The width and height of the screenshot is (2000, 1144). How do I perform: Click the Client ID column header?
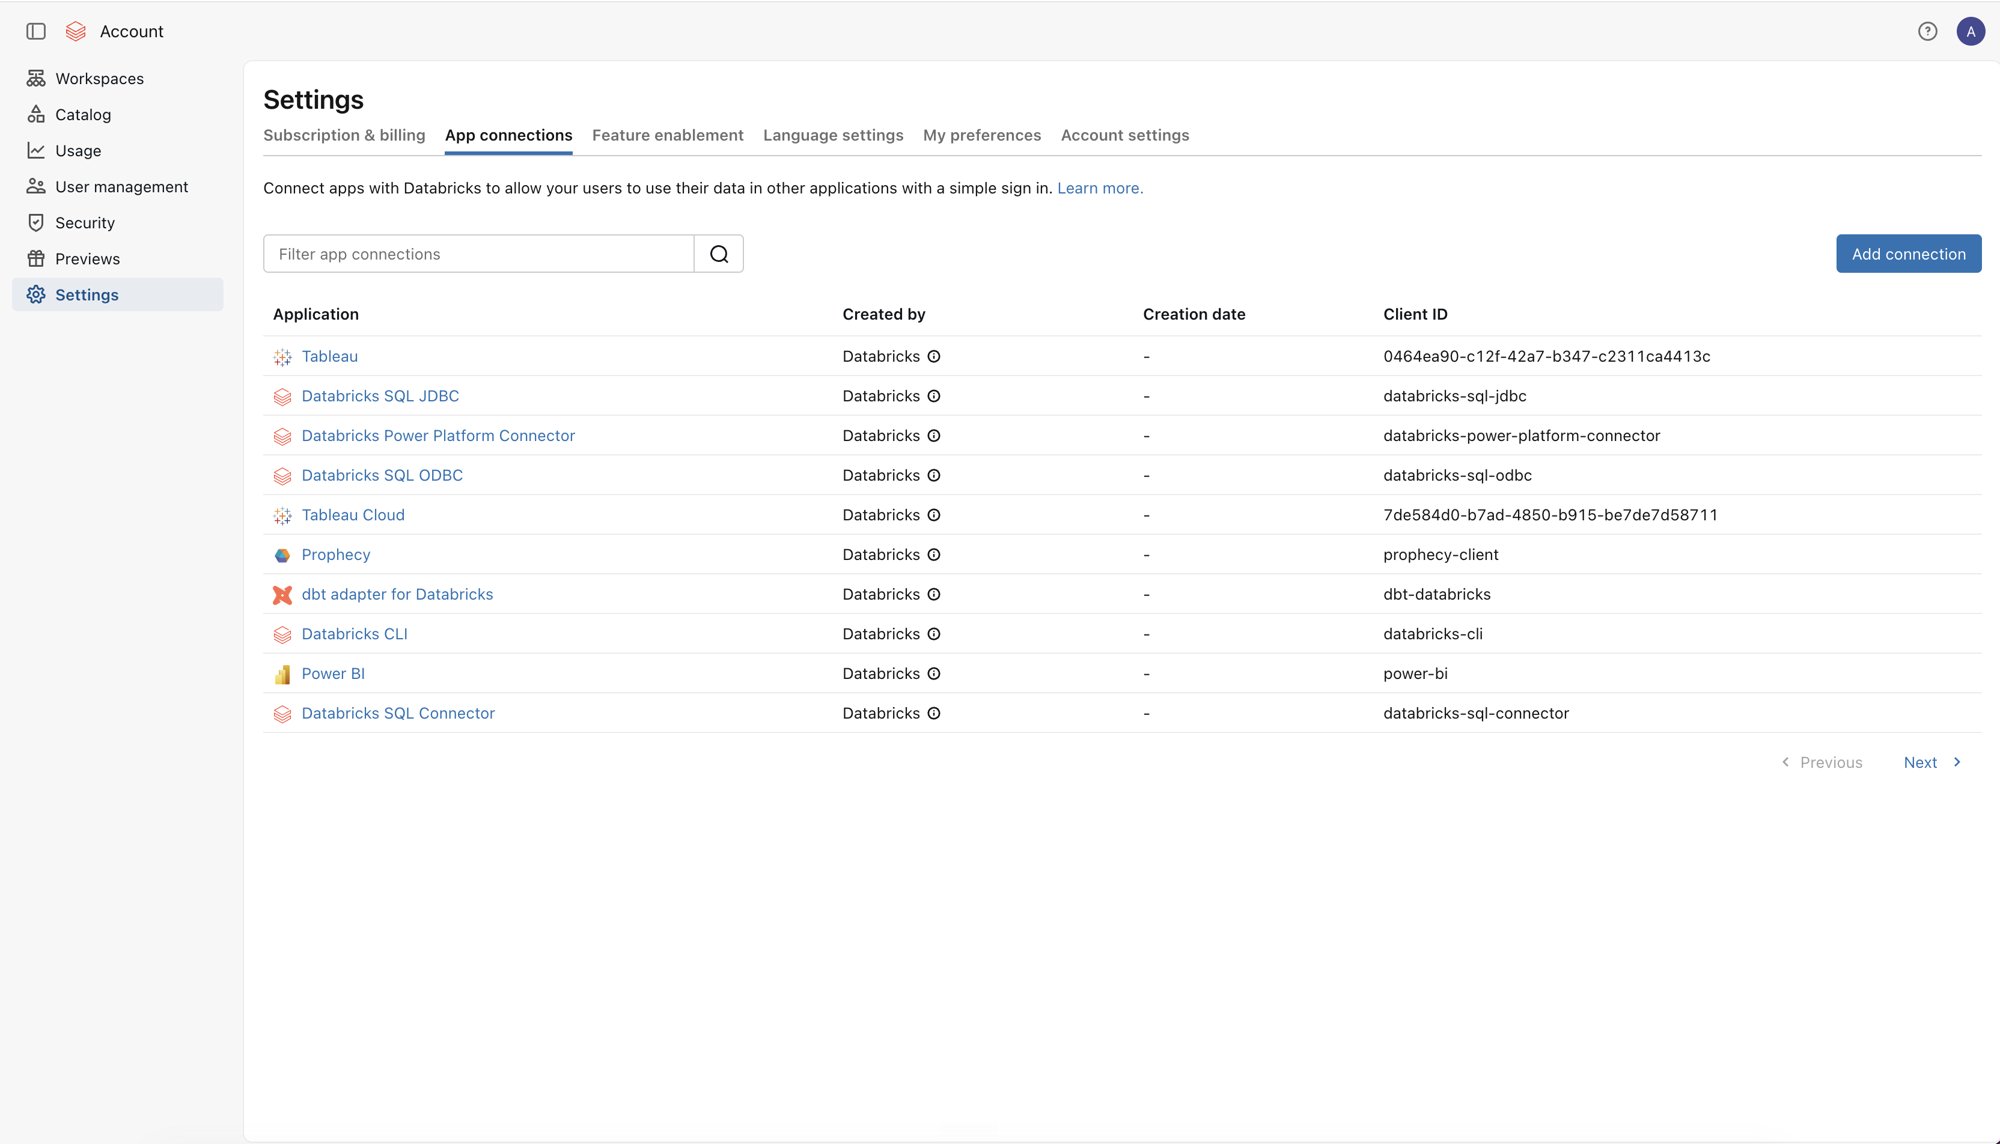point(1415,314)
